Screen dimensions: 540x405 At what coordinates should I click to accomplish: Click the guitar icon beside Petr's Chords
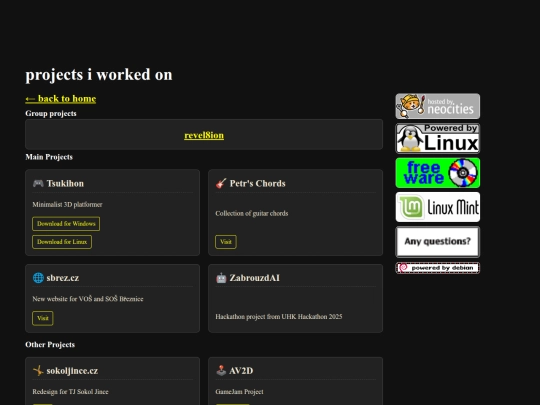coord(221,183)
